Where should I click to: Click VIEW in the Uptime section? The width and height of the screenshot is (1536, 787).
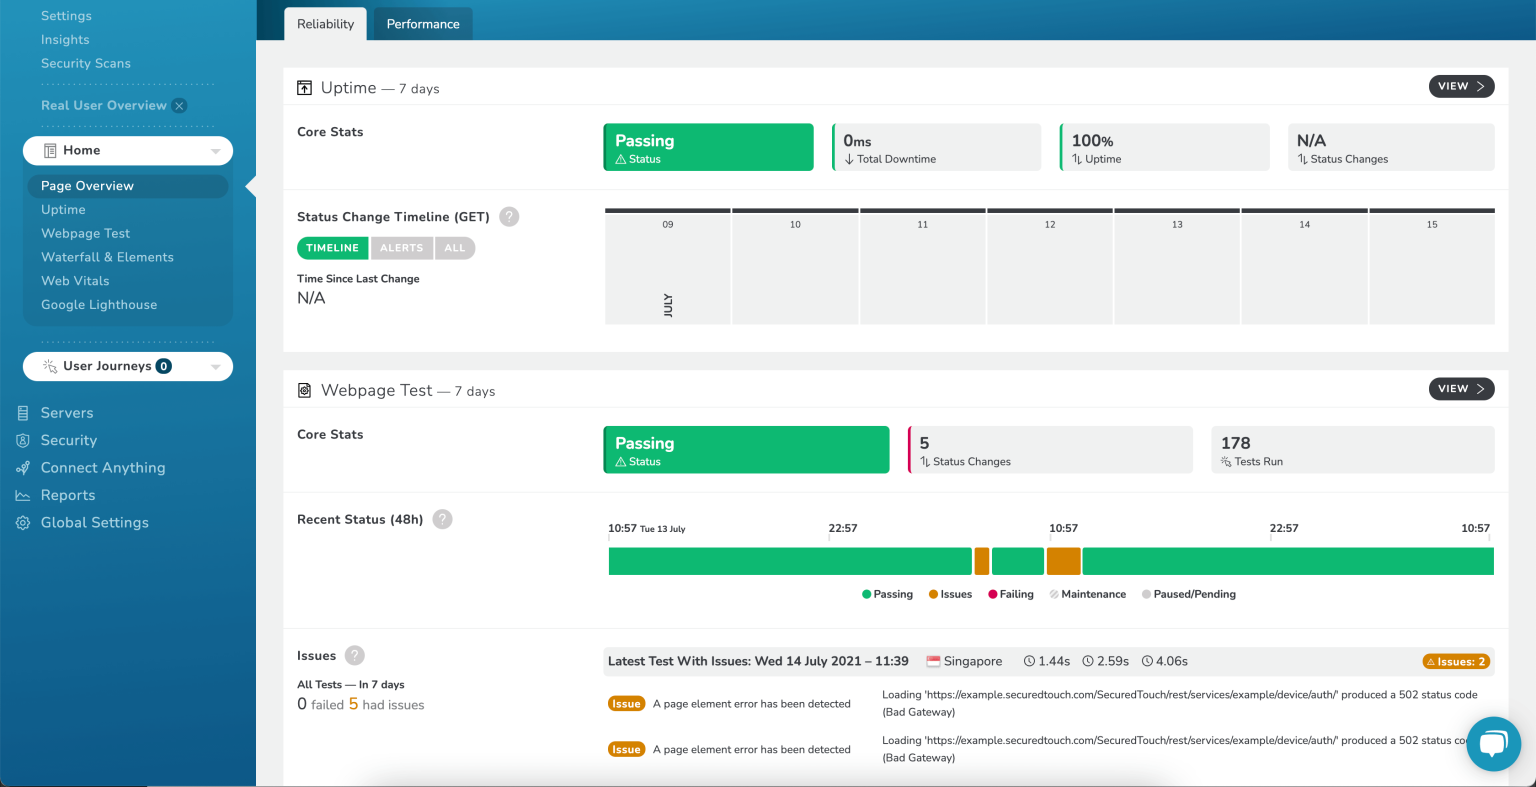1460,86
